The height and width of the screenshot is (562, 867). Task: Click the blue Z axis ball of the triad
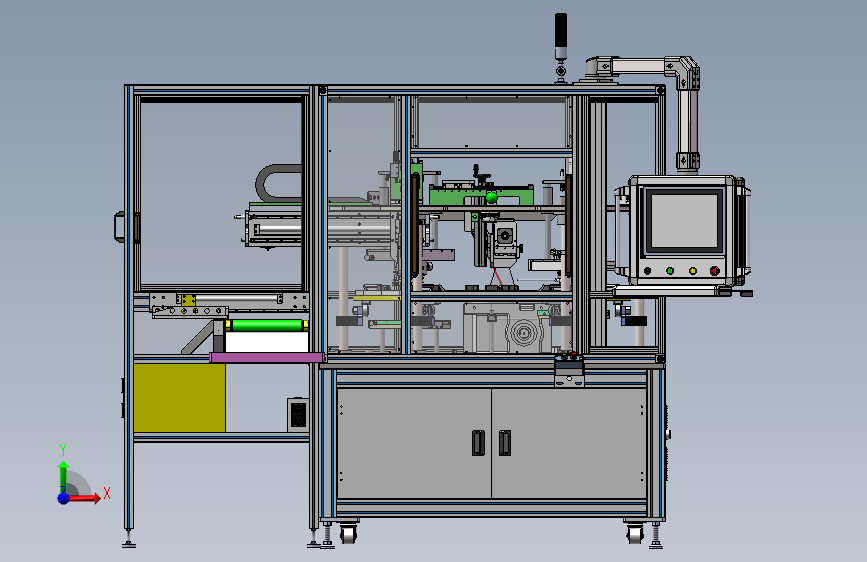click(64, 498)
